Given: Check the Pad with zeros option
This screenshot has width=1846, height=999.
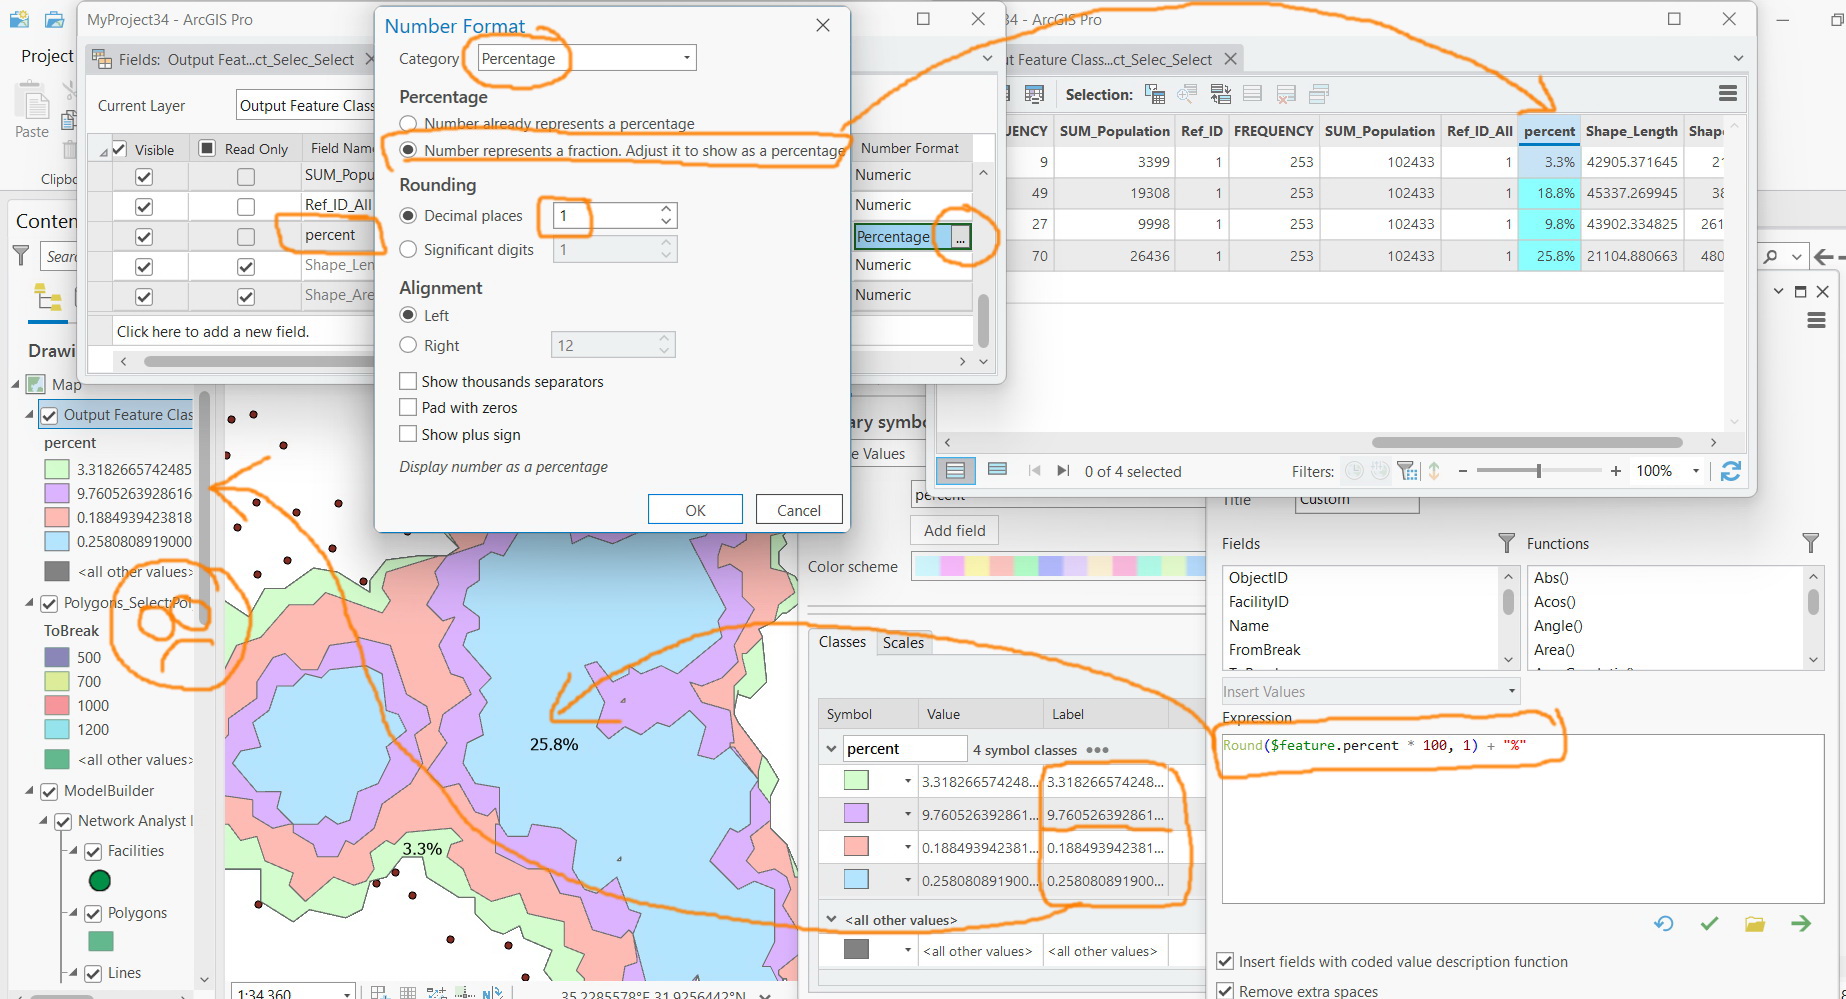Looking at the screenshot, I should click(408, 407).
